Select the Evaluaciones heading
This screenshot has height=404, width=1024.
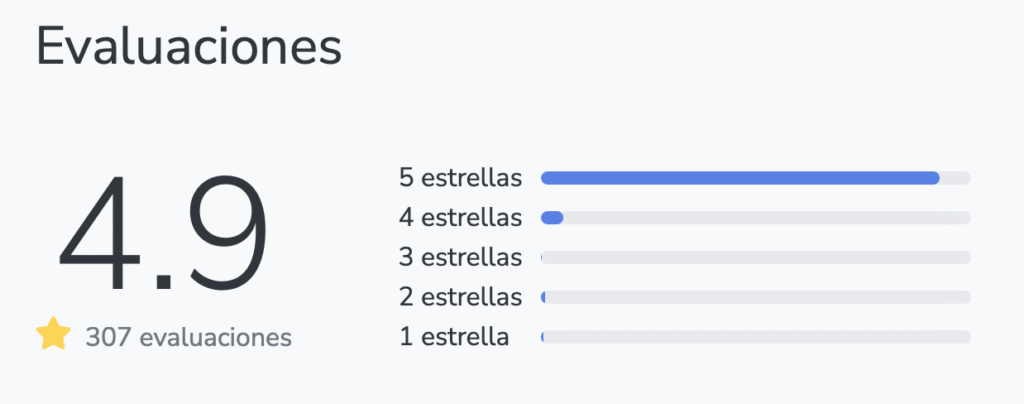pos(189,46)
